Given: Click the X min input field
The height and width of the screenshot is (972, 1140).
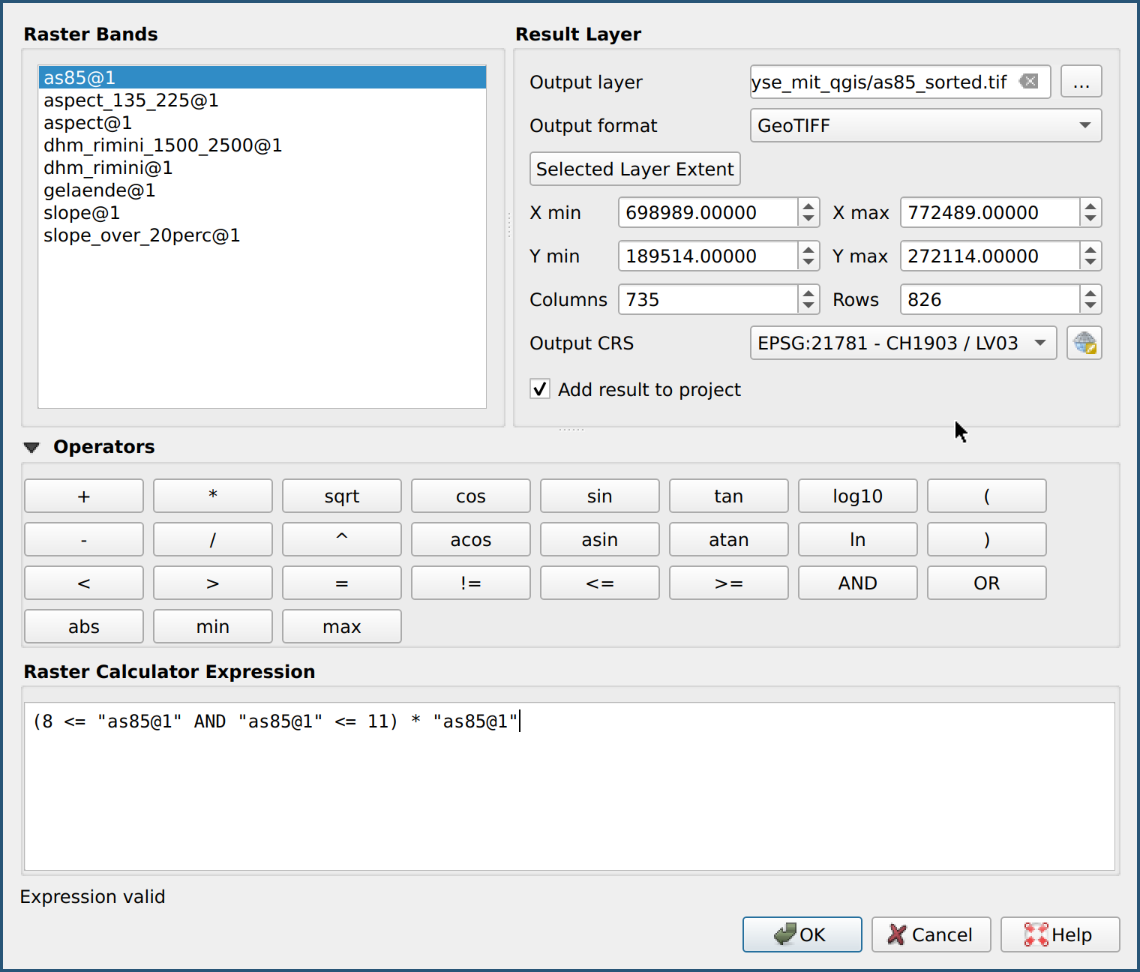Looking at the screenshot, I should (x=707, y=213).
